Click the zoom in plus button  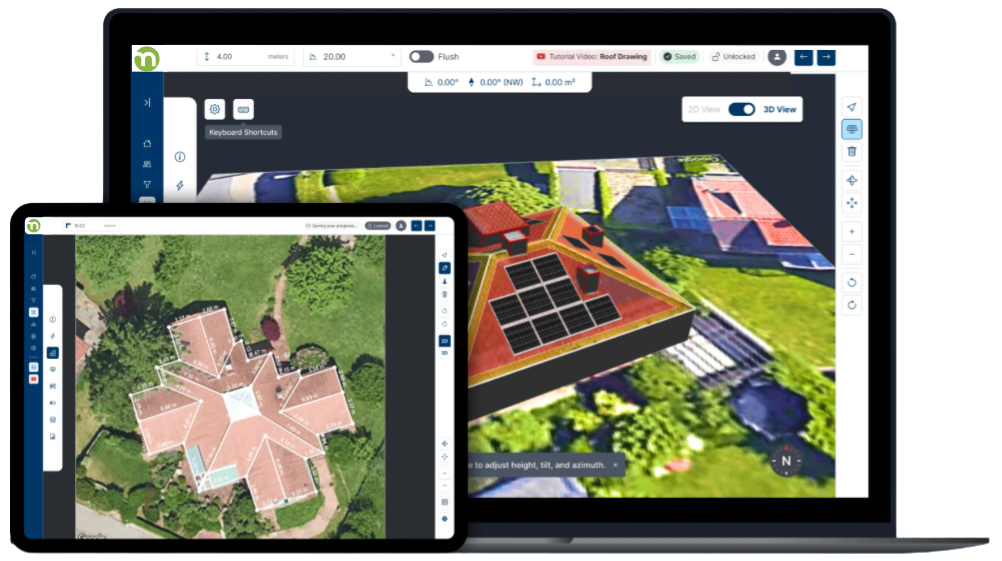pos(852,231)
